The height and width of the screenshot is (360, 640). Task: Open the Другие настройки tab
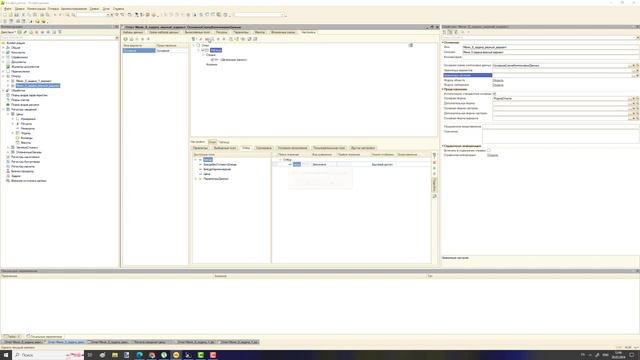(362, 148)
